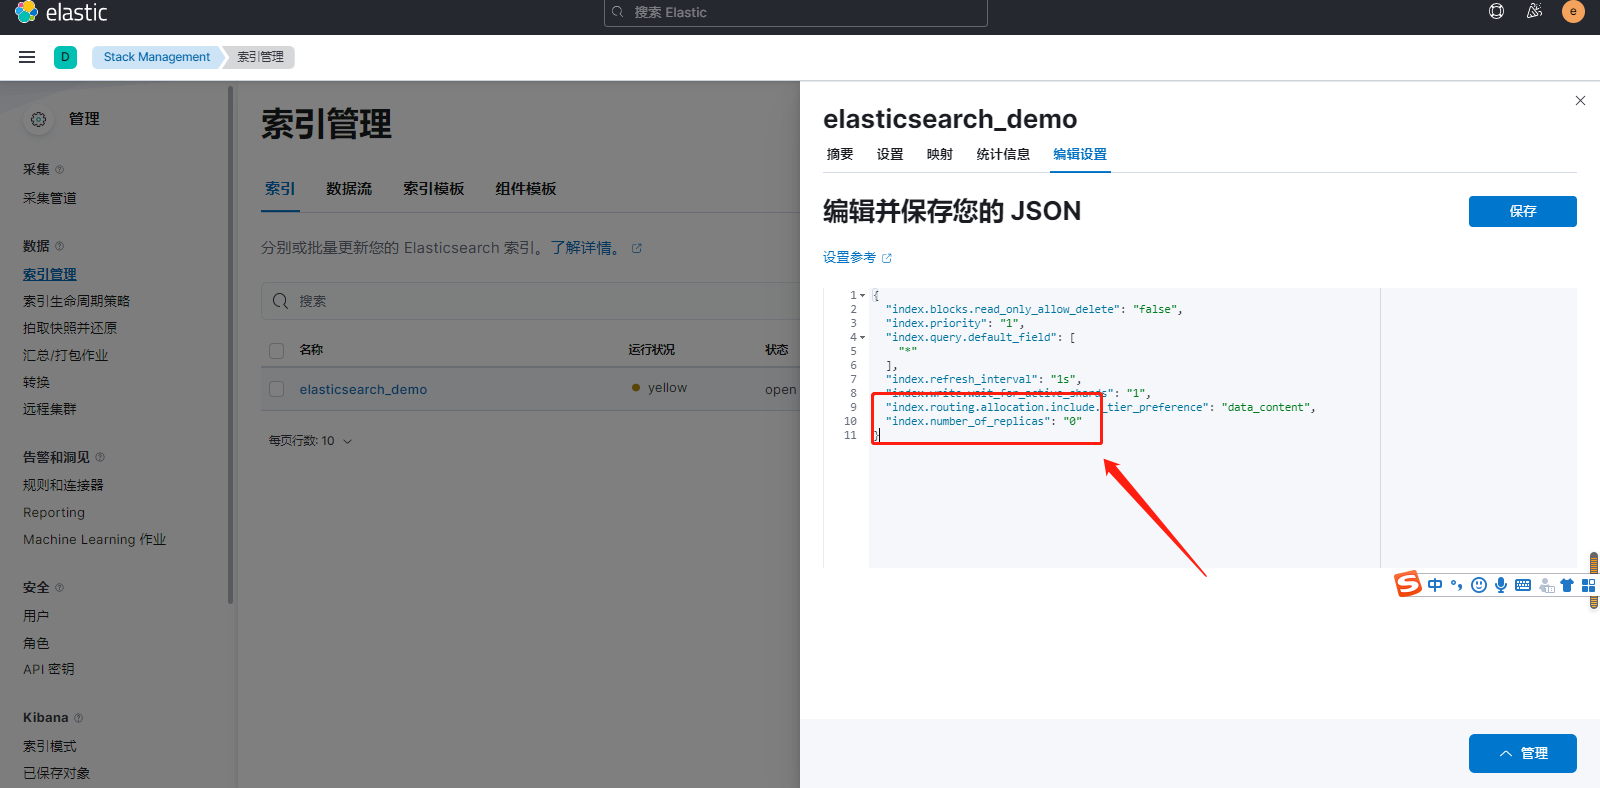This screenshot has height=788, width=1600.
Task: Click the help icon beside 安全
Action: (x=59, y=588)
